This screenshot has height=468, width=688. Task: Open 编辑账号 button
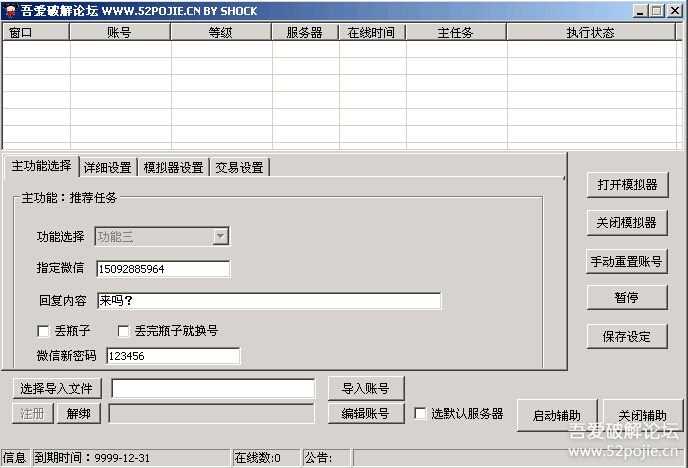366,413
